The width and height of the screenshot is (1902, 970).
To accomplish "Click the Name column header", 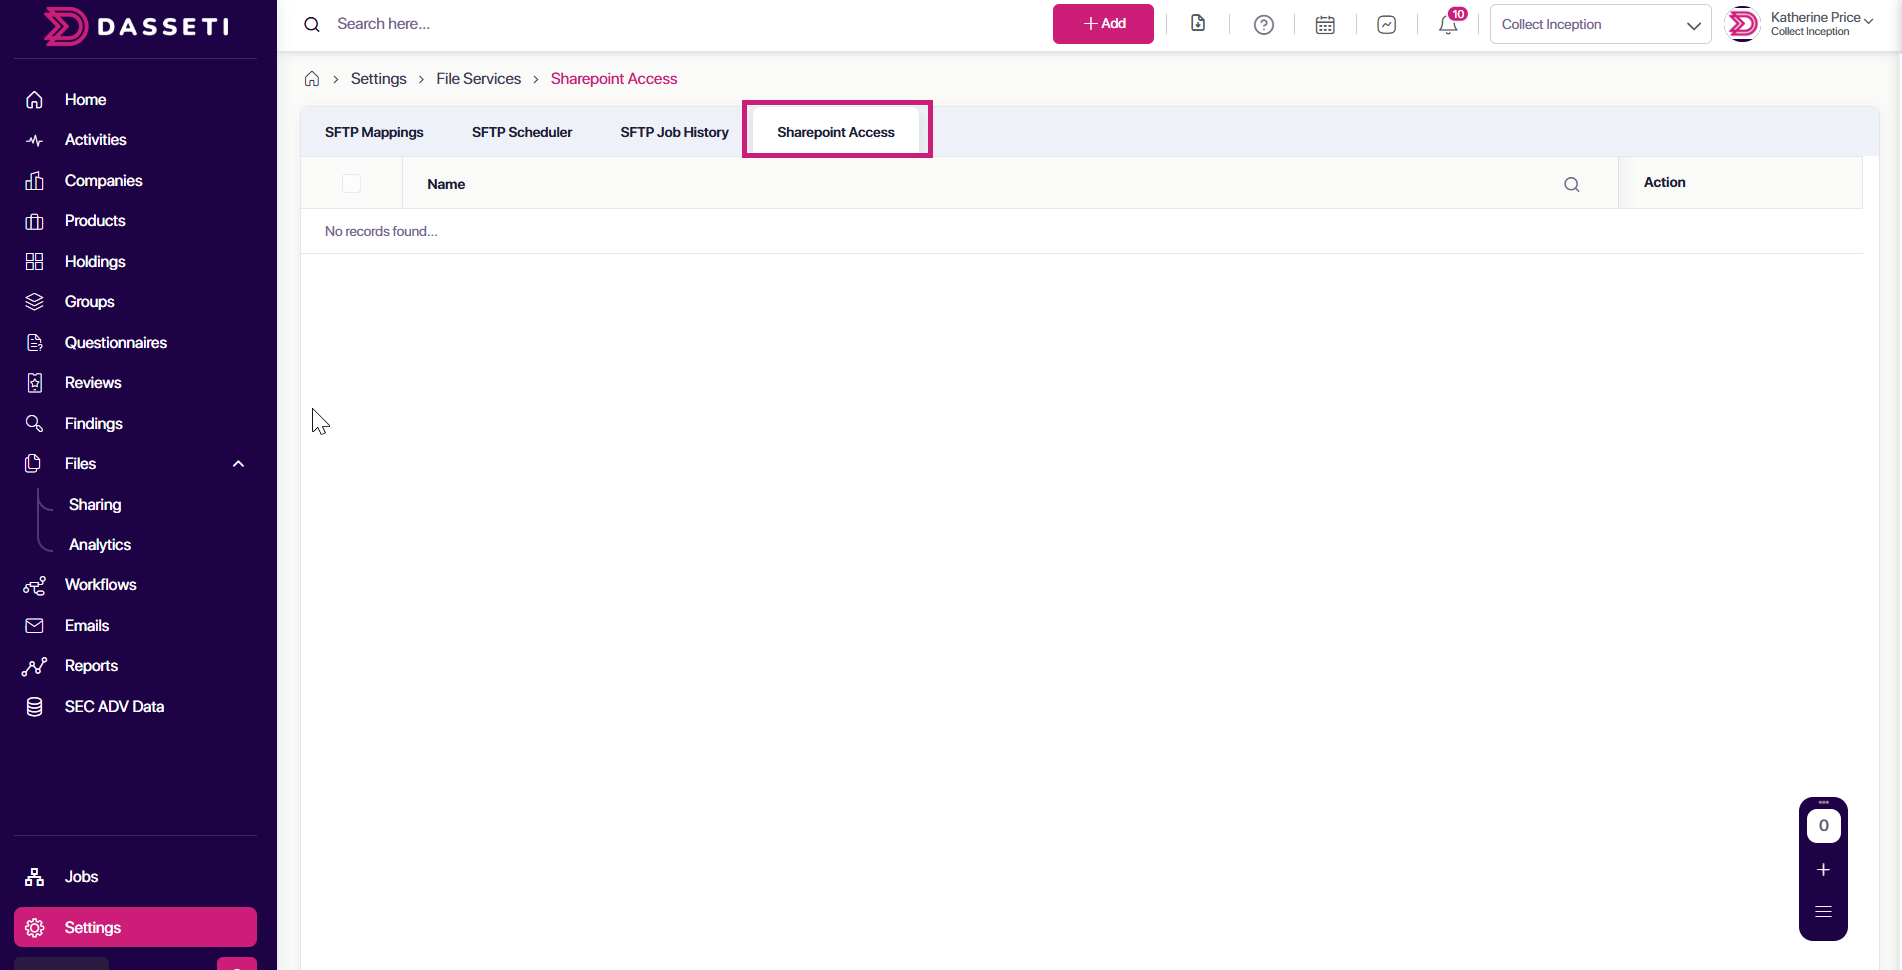I will click(446, 184).
